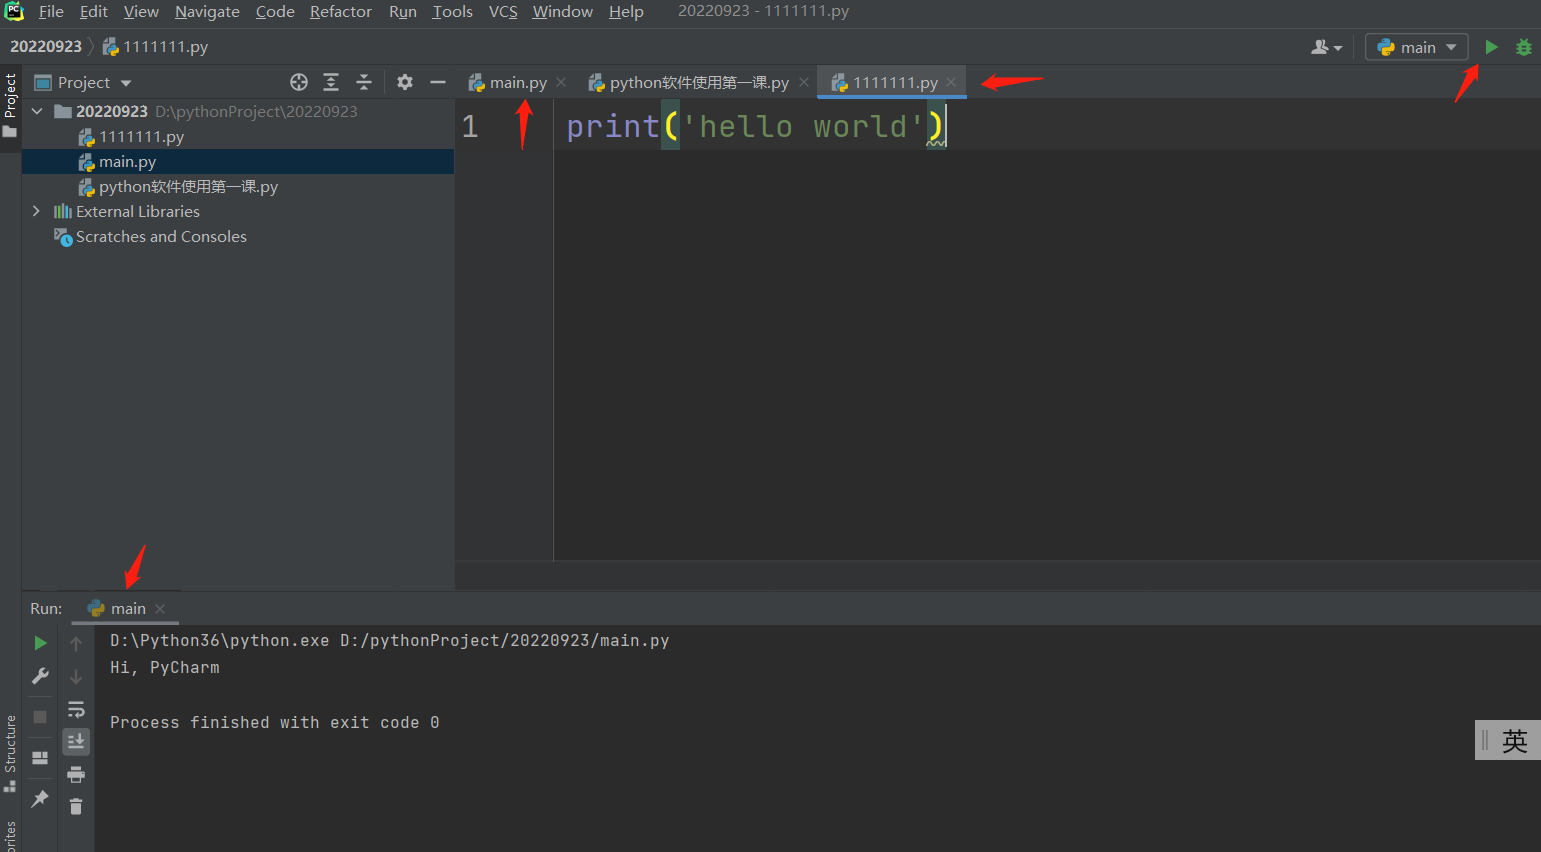Collapse all items in the Project panel
1541x852 pixels.
(x=364, y=82)
